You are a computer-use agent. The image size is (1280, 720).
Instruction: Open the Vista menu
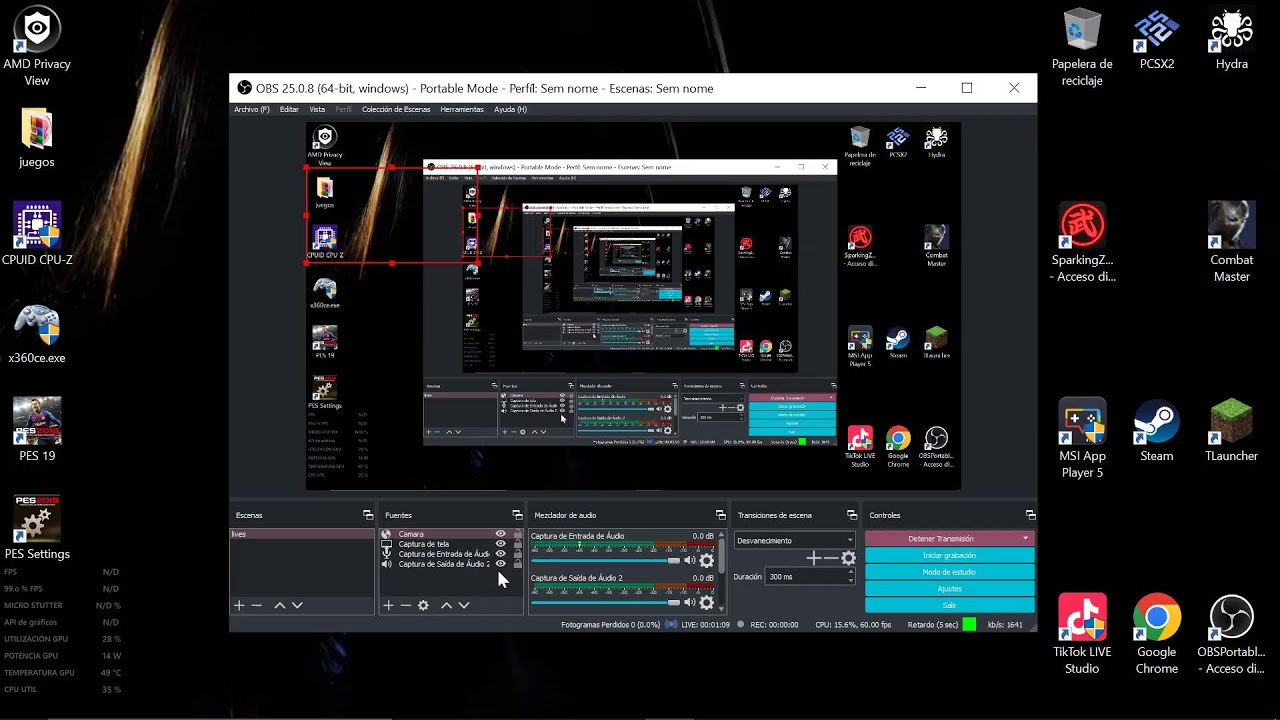click(317, 109)
